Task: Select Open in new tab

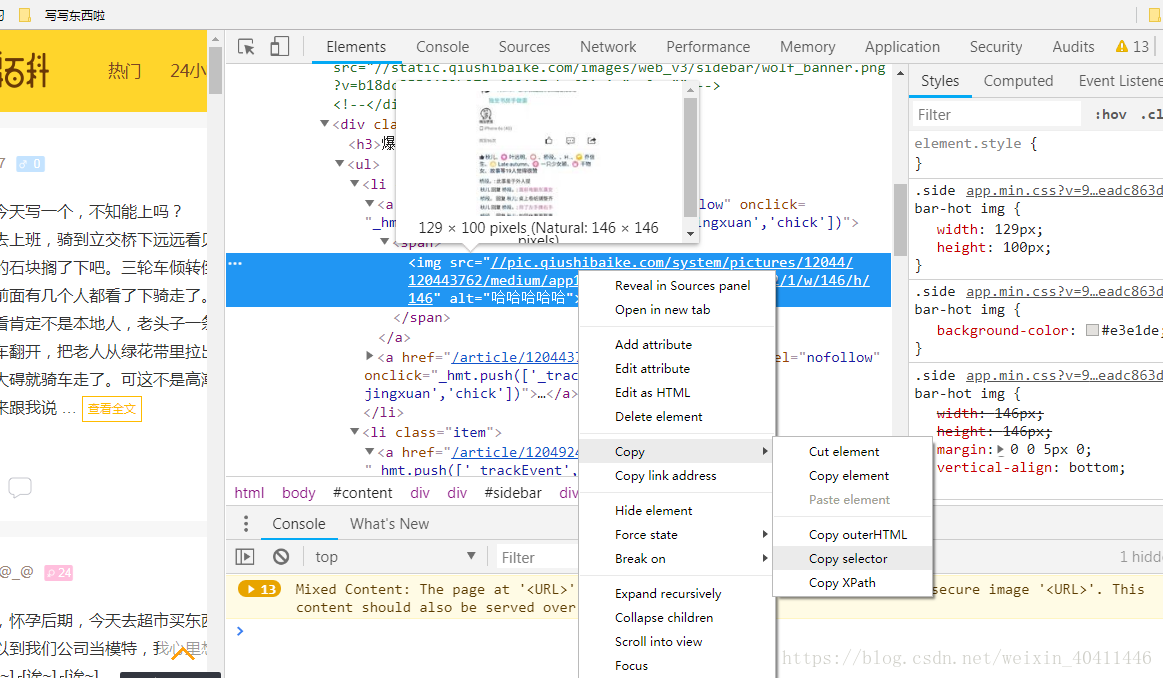Action: pos(676,309)
